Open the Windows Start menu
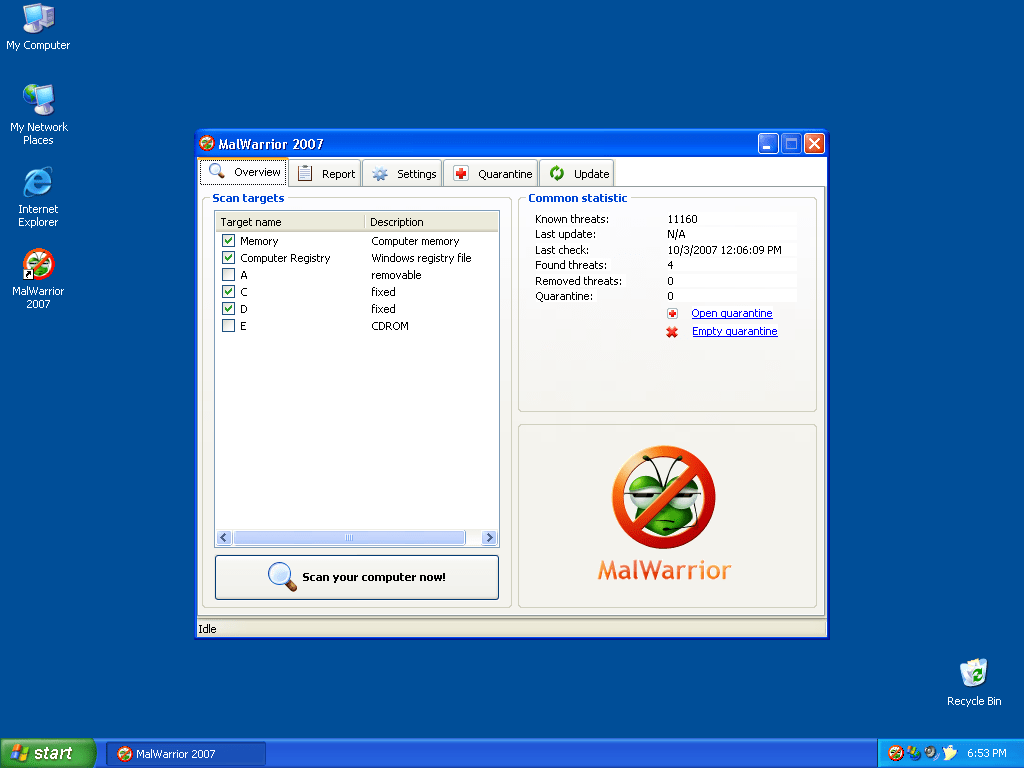 point(47,753)
